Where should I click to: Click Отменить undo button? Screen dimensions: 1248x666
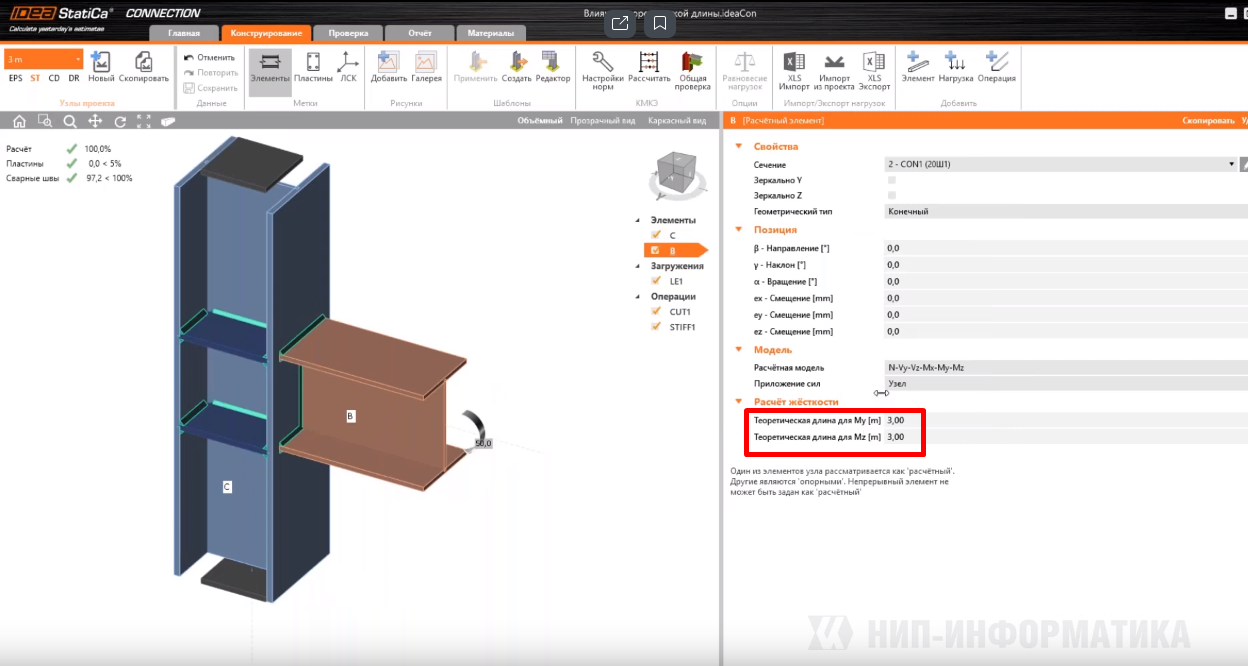209,58
